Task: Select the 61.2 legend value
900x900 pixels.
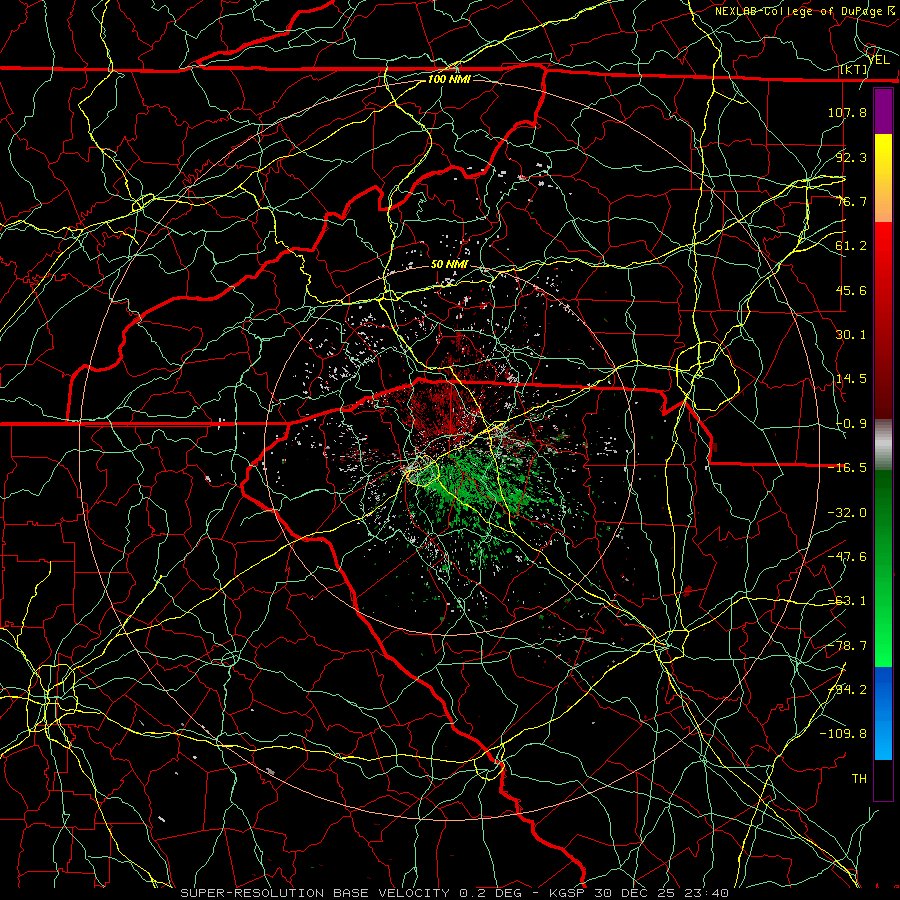Action: coord(851,246)
